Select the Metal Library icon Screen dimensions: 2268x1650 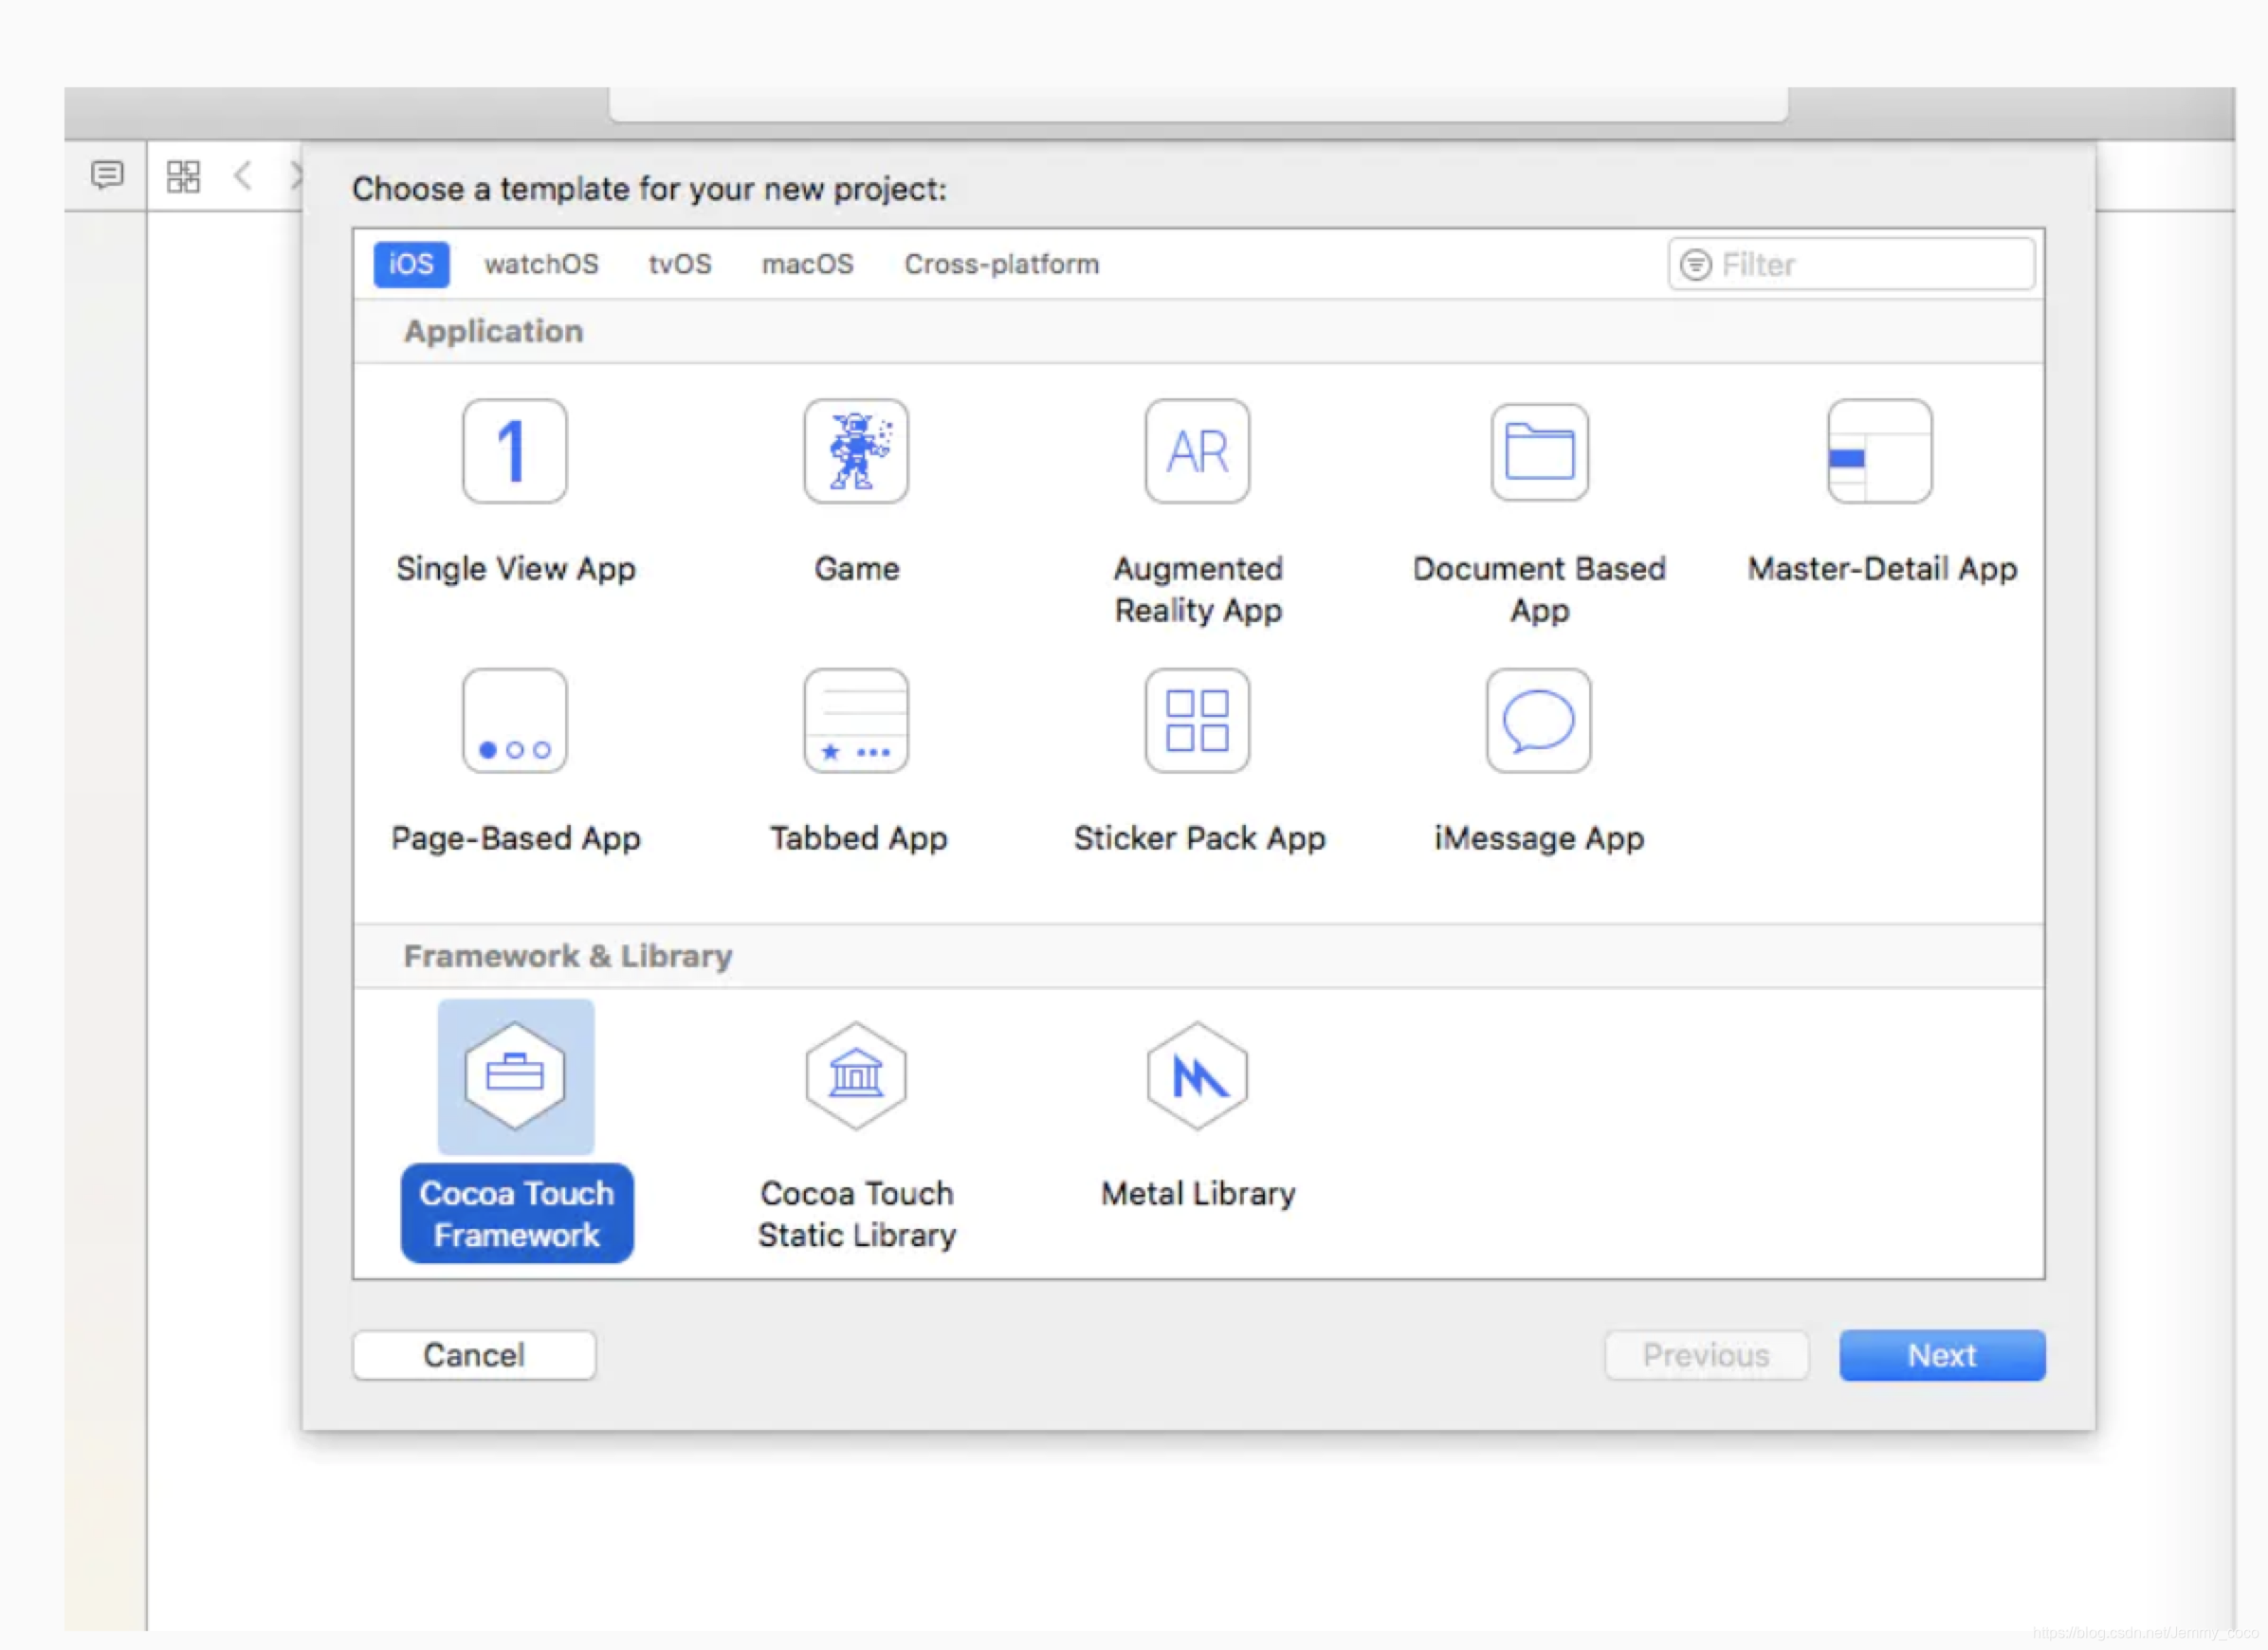(x=1197, y=1076)
